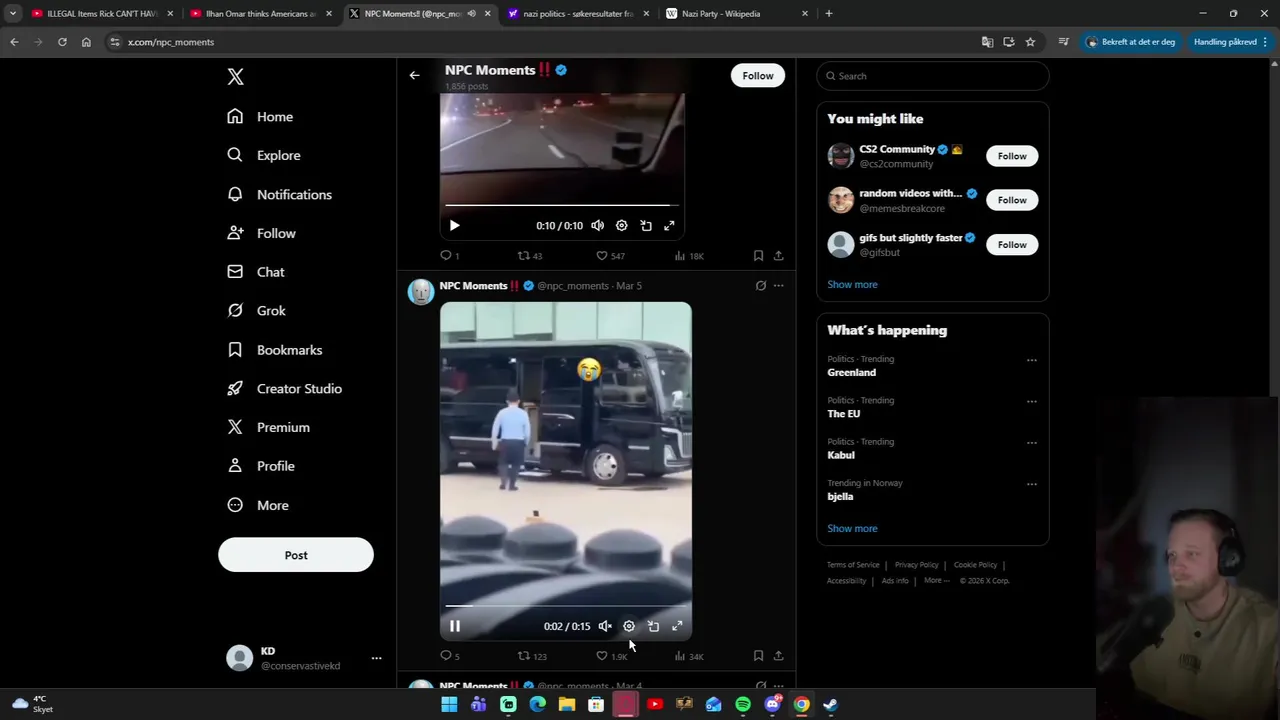Like the Mar 5 post with 1.9K likes

pos(611,656)
